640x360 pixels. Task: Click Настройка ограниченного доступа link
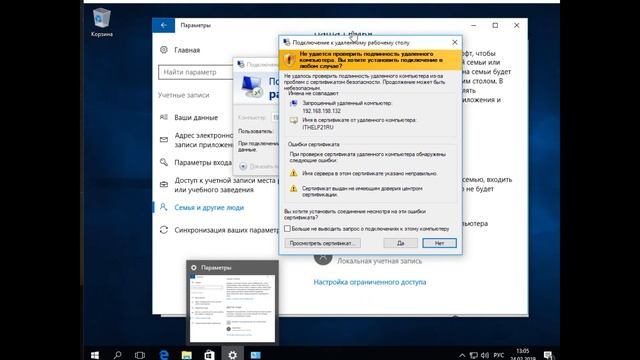click(x=370, y=282)
